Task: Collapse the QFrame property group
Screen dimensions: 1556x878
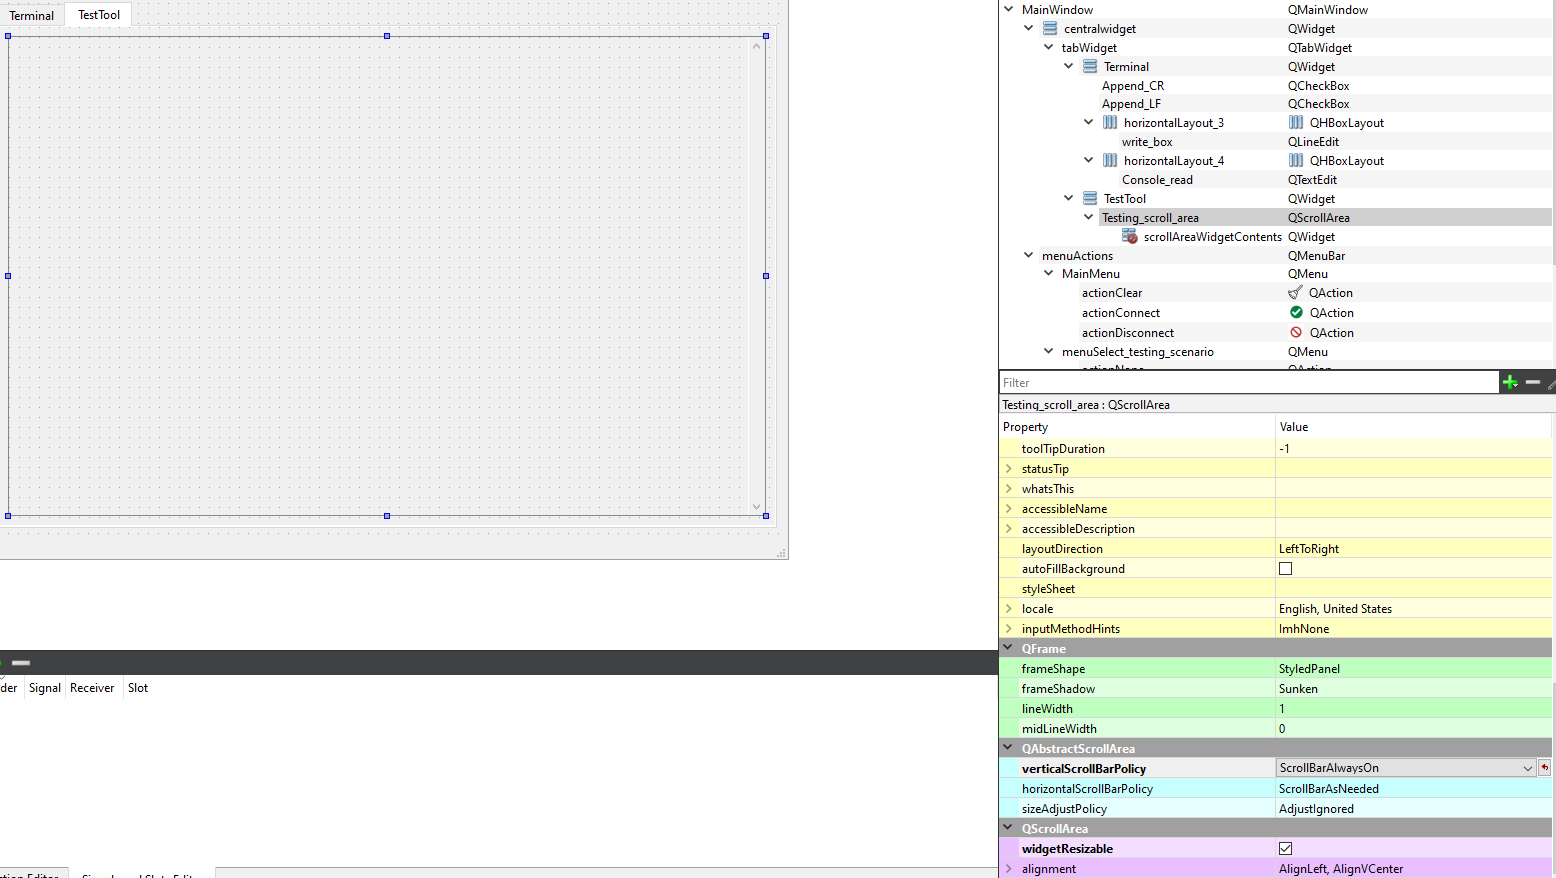Action: pyautogui.click(x=1008, y=648)
